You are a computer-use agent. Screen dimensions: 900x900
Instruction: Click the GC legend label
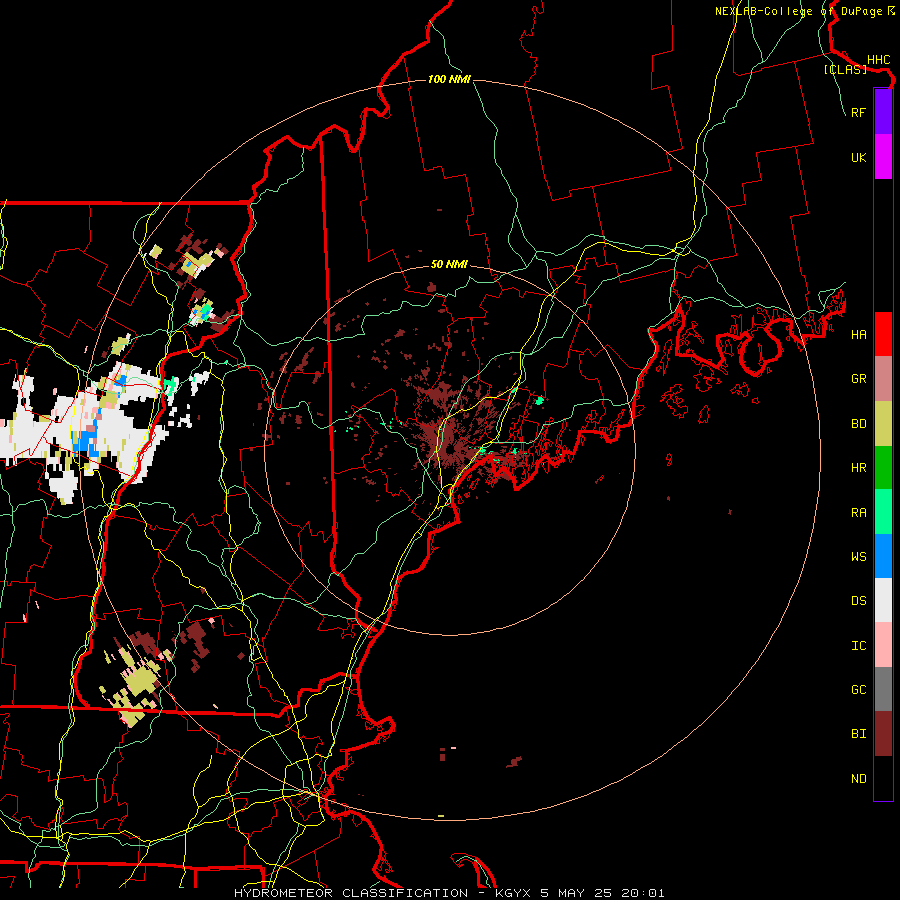click(858, 690)
